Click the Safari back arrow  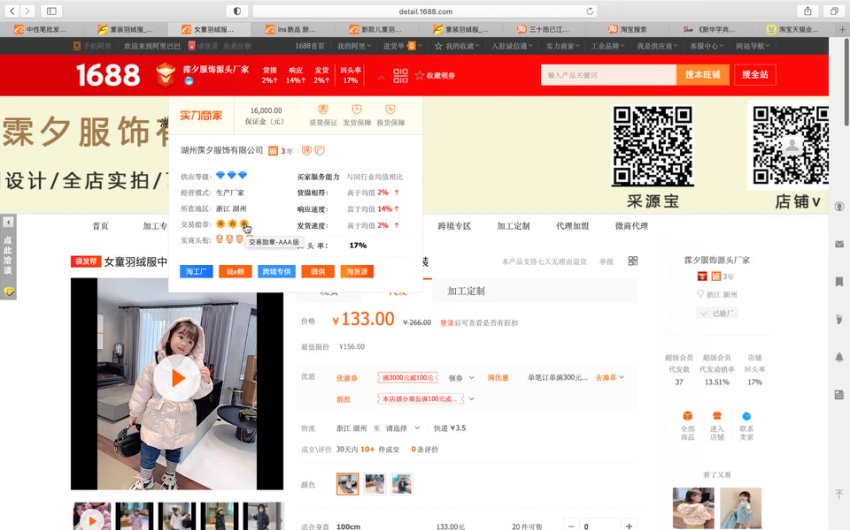pyautogui.click(x=11, y=11)
